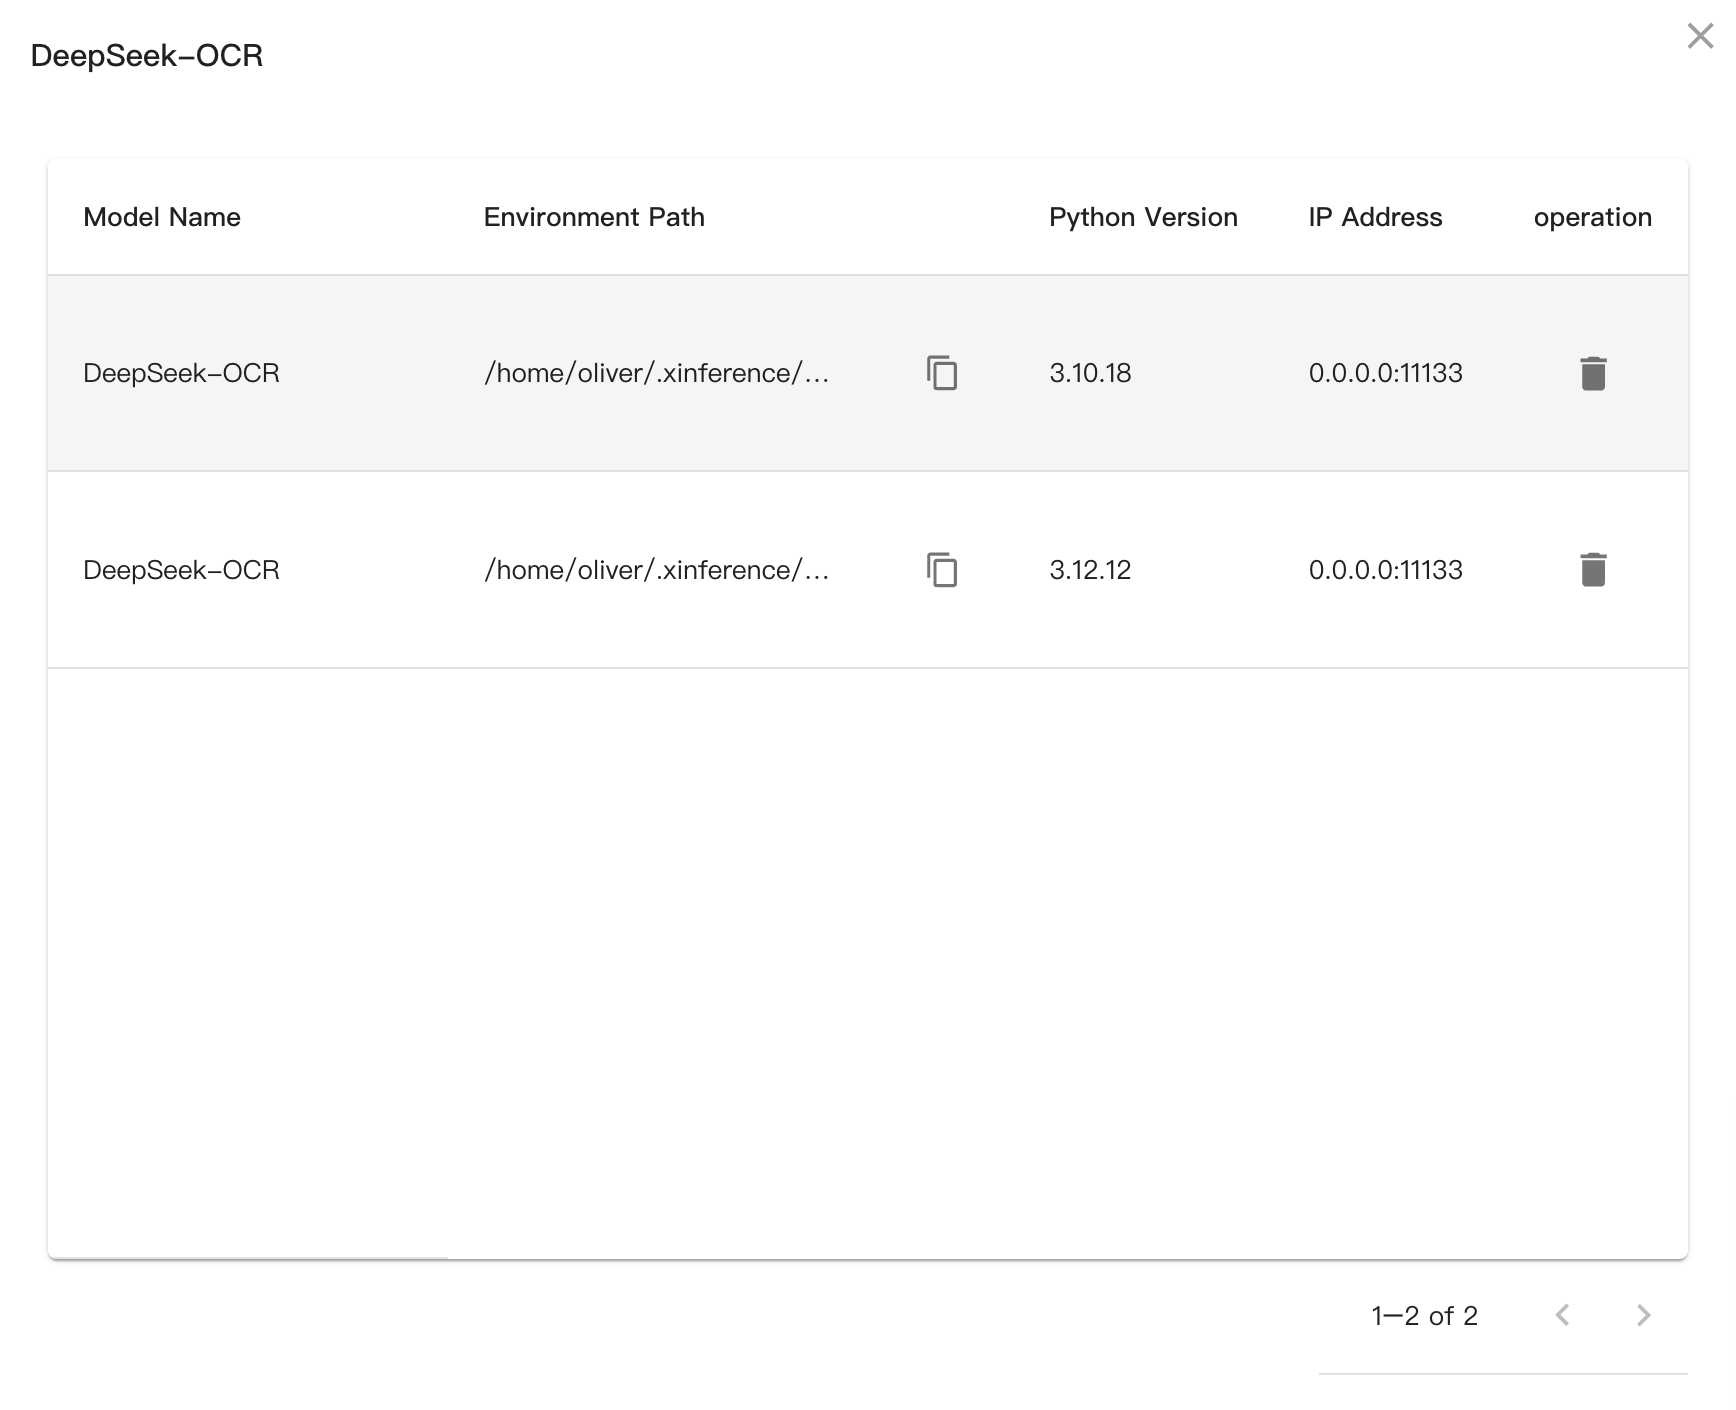Select DeepSeek-OCR name in the 3.10.18 row
Viewport: 1736px width, 1410px height.
(181, 373)
